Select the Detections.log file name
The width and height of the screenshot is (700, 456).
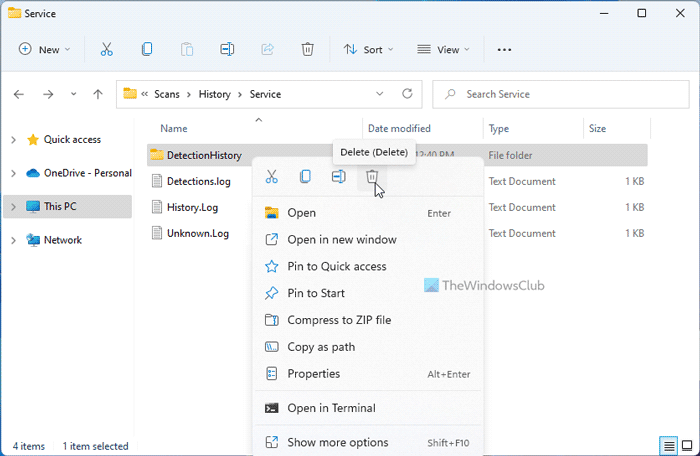[199, 181]
